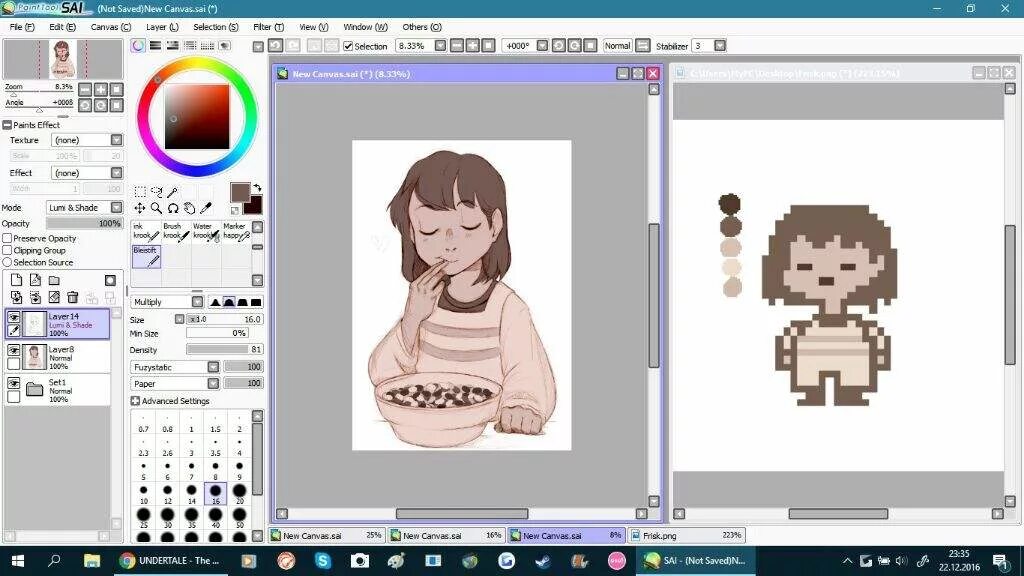Toggle the lower checkbox beside Layer8
Image resolution: width=1024 pixels, height=576 pixels.
coord(14,364)
